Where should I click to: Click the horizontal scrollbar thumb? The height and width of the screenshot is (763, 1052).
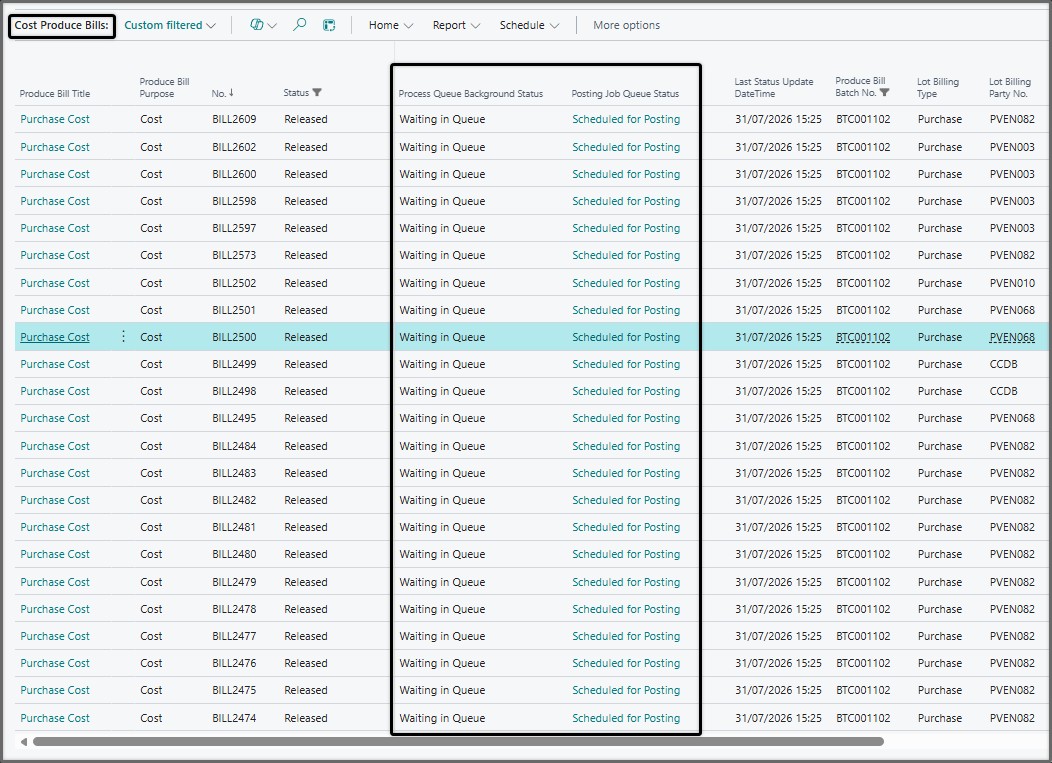click(458, 742)
